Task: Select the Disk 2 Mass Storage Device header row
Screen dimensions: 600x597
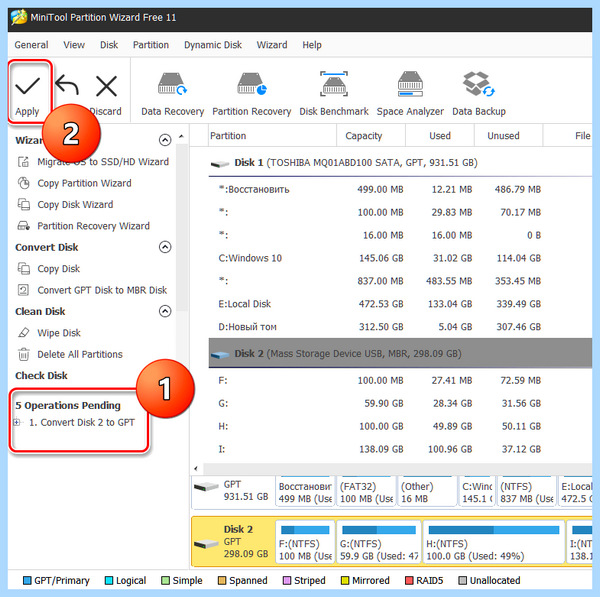Action: pos(400,354)
